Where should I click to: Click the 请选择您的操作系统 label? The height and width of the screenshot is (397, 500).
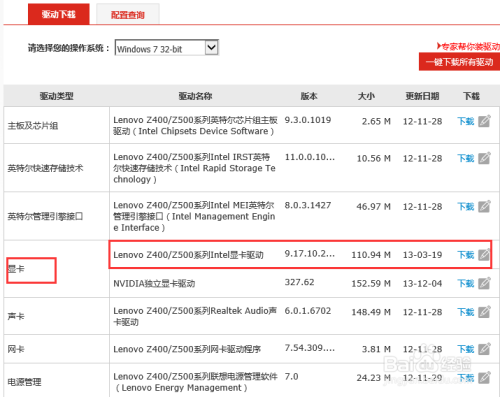pos(69,48)
